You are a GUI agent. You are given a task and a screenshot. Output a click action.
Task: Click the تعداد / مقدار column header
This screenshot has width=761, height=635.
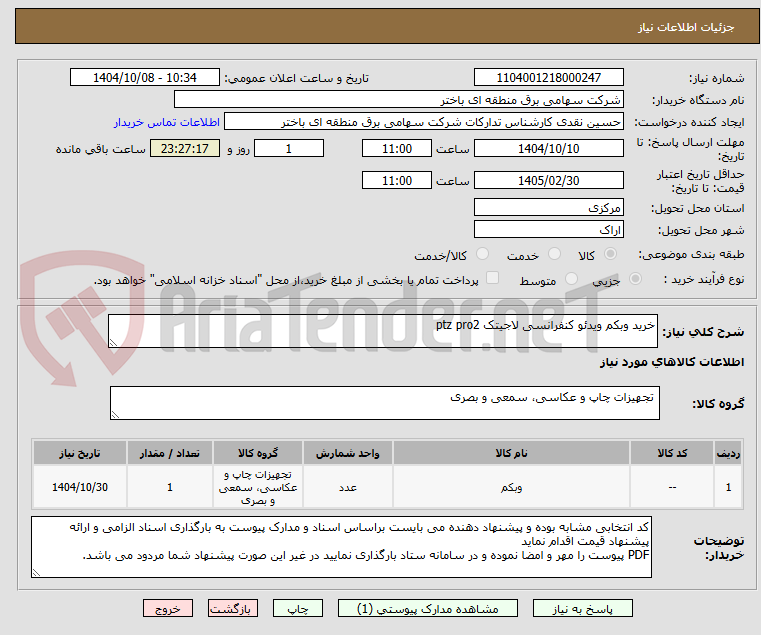click(170, 453)
